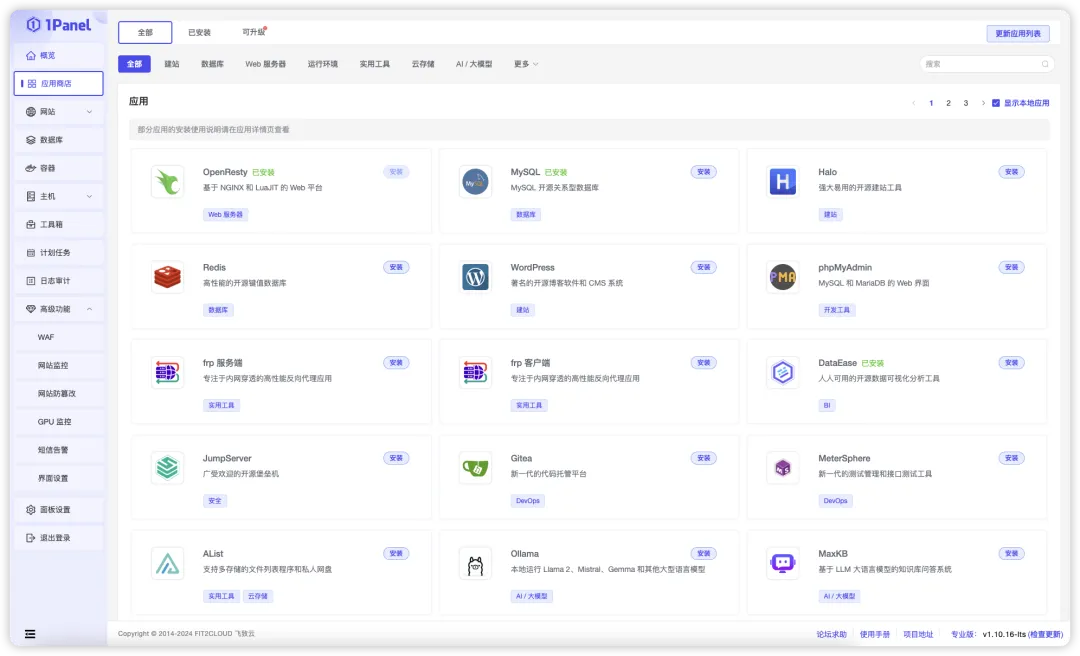
Task: Open the phpMyAdmin app icon
Action: click(782, 277)
